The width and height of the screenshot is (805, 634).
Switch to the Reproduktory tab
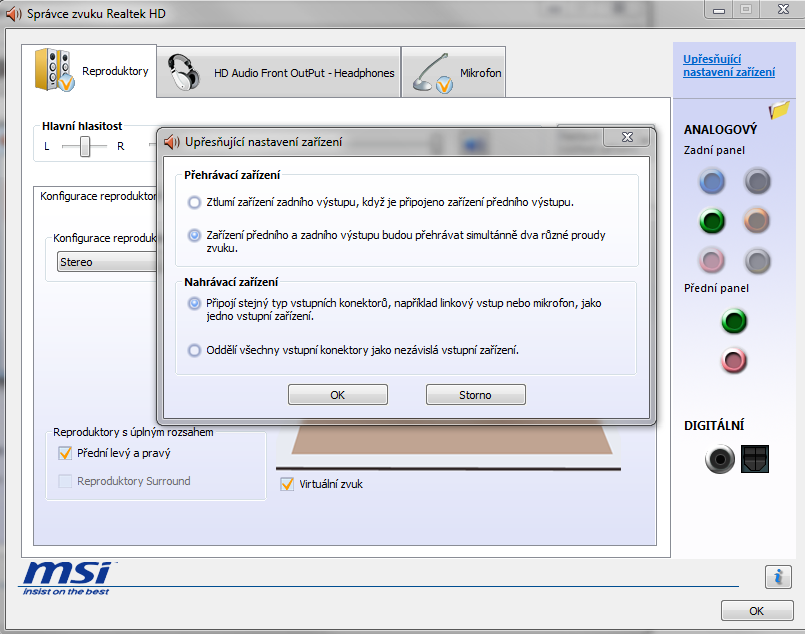coord(89,71)
